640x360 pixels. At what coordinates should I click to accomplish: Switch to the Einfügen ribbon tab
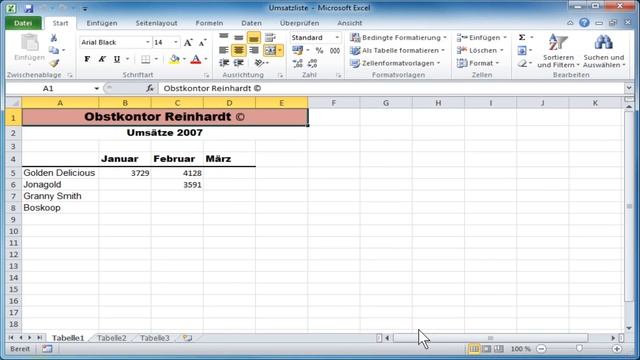point(102,23)
